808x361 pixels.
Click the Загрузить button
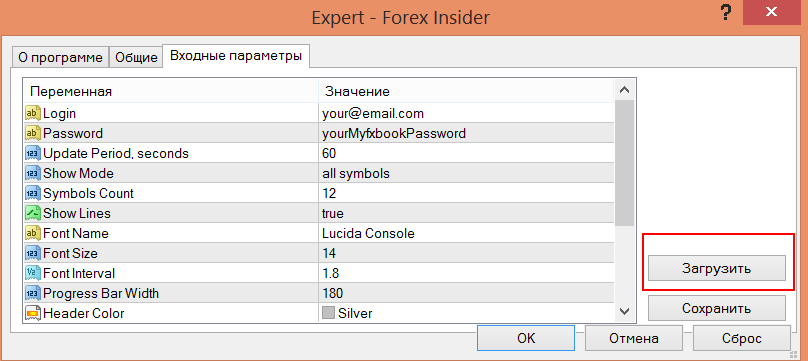716,269
